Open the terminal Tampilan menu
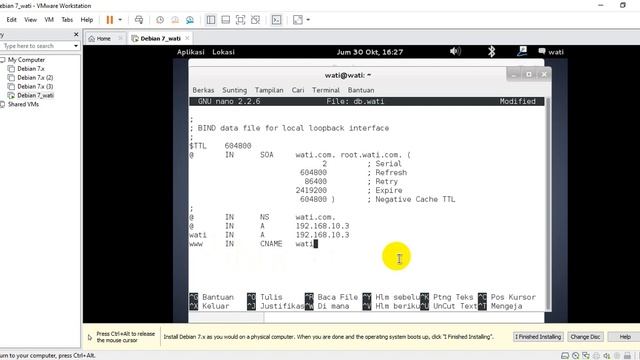The height and width of the screenshot is (360, 640). coord(269,90)
